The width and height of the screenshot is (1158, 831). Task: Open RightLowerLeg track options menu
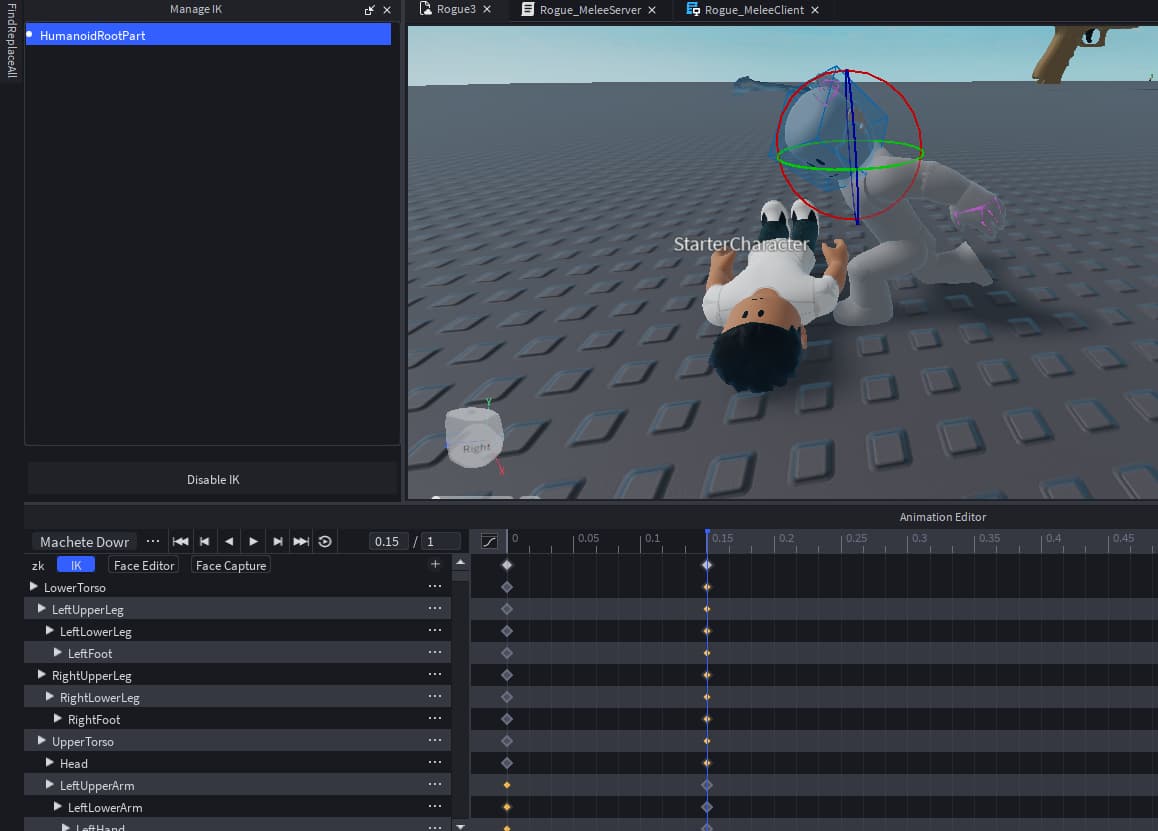click(x=435, y=697)
